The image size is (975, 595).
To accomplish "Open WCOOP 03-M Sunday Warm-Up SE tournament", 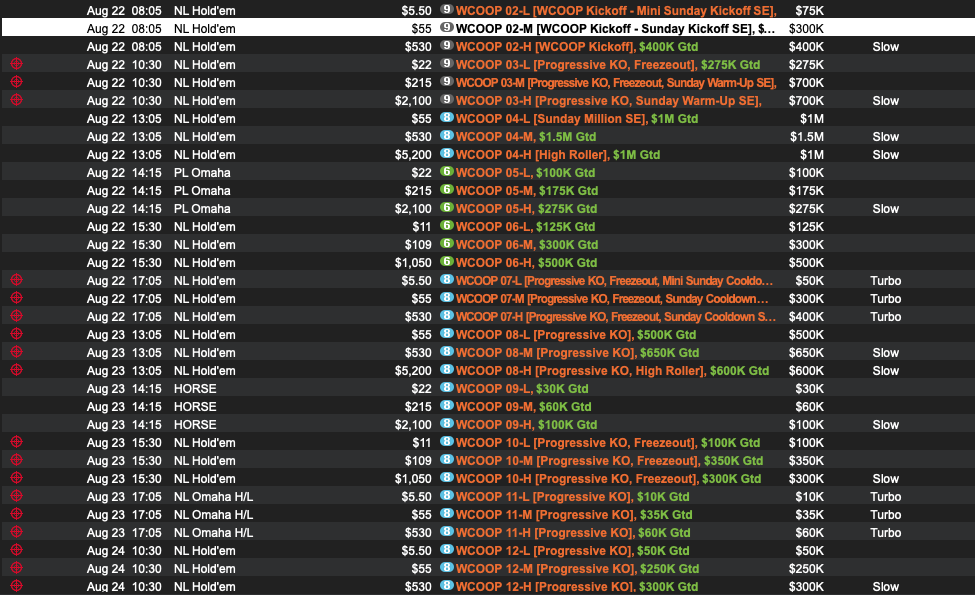I will point(616,83).
